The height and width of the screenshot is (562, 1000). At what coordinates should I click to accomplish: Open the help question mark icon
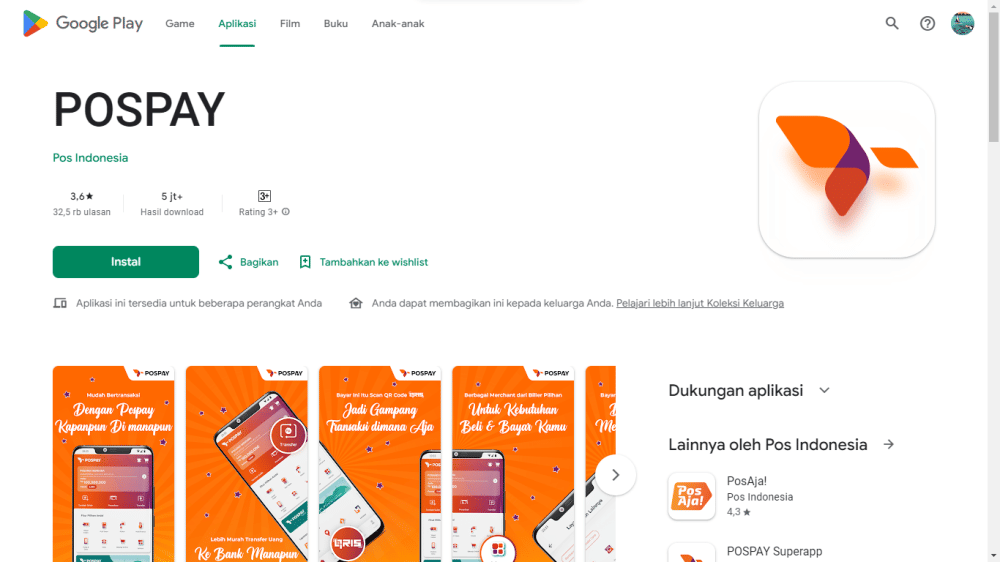(927, 24)
